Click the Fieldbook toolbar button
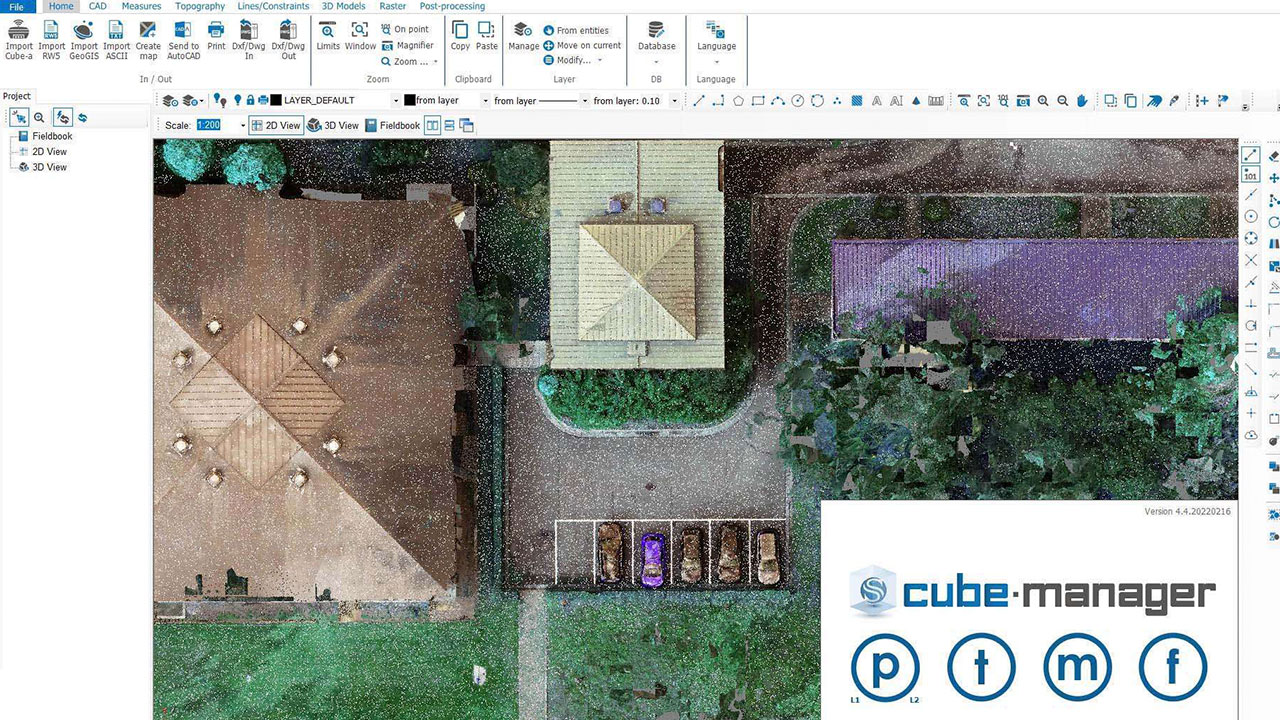The width and height of the screenshot is (1280, 720). 392,126
